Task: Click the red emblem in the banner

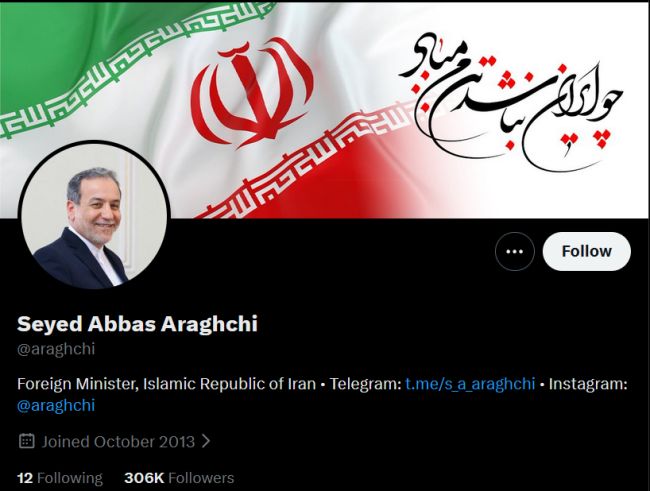Action: 252,93
